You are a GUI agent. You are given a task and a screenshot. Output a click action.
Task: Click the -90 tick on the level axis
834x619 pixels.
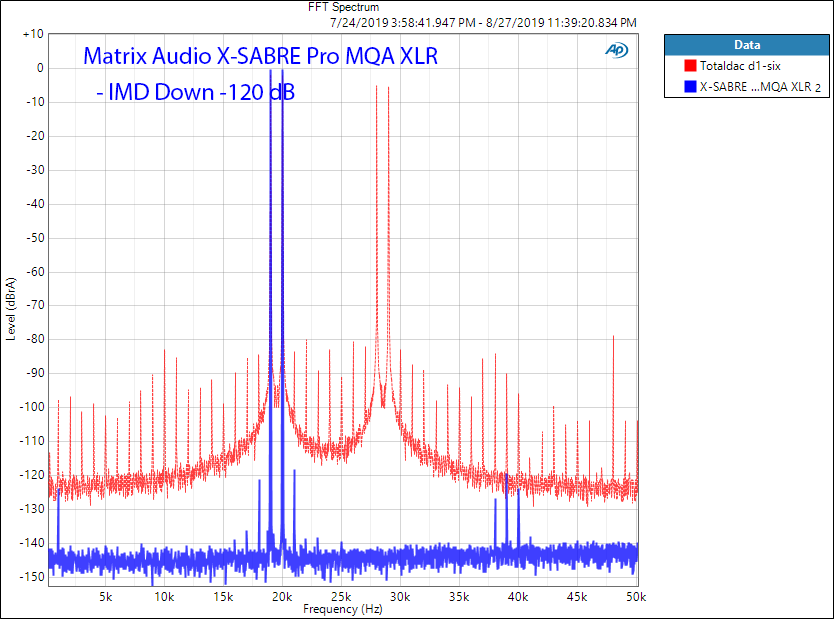pyautogui.click(x=35, y=373)
